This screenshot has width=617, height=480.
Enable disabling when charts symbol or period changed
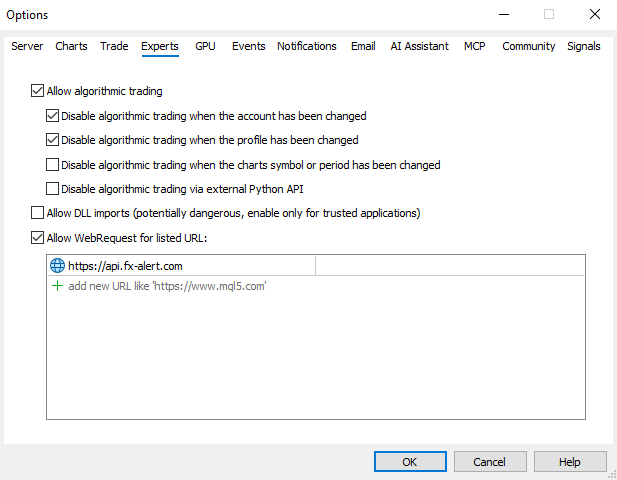pyautogui.click(x=52, y=164)
